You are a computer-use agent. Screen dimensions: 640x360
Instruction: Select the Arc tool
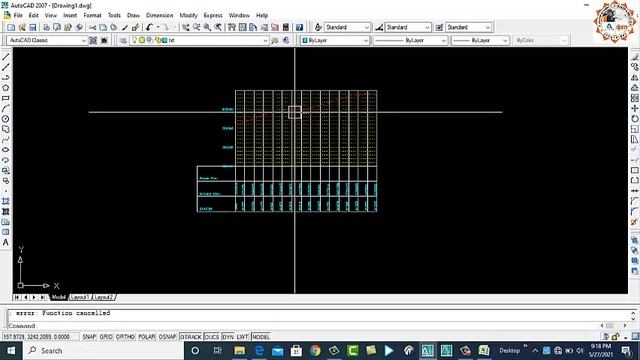click(x=6, y=109)
